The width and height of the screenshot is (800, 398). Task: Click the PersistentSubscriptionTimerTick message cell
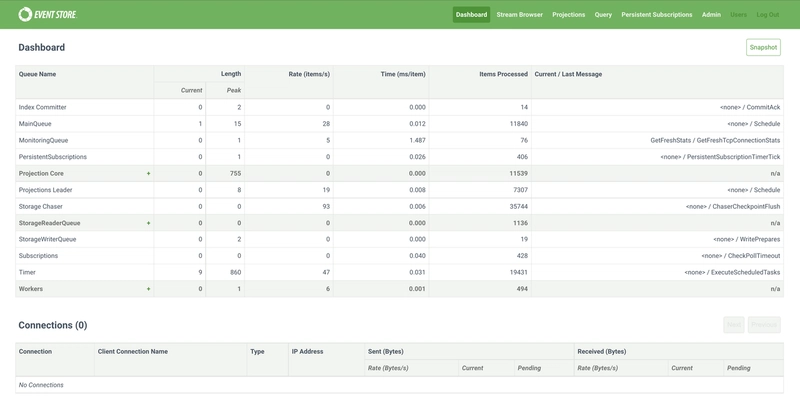pyautogui.click(x=720, y=157)
